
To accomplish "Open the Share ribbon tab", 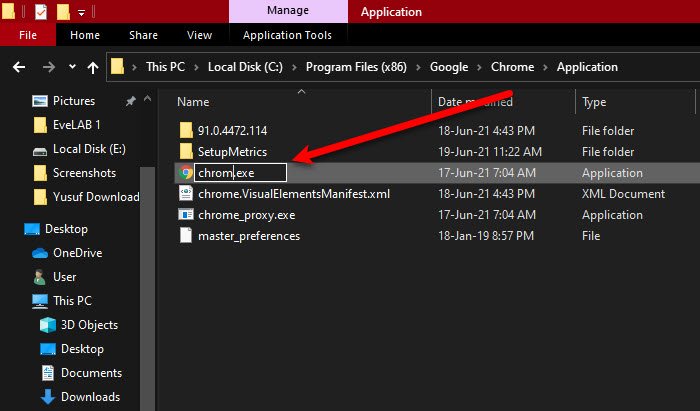I will coord(143,35).
